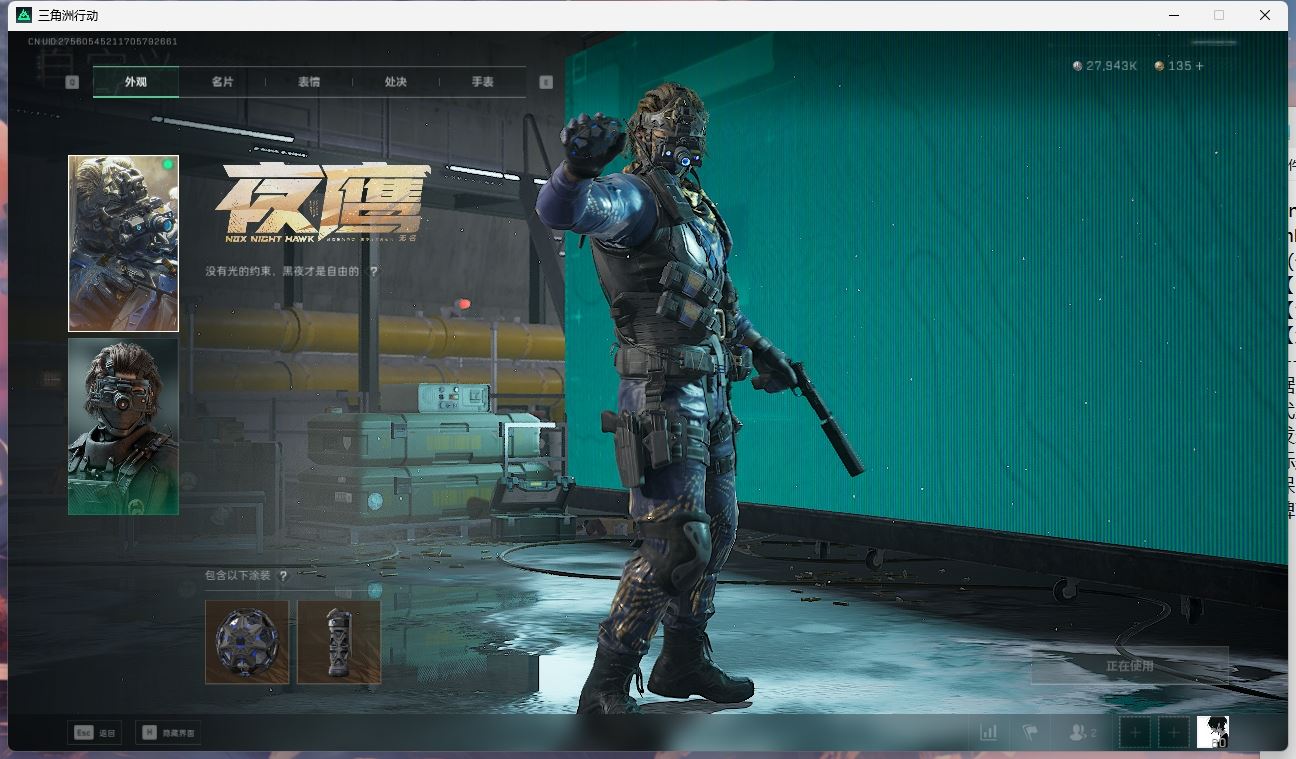1296x759 pixels.
Task: Open the statistics bar chart icon
Action: point(989,732)
